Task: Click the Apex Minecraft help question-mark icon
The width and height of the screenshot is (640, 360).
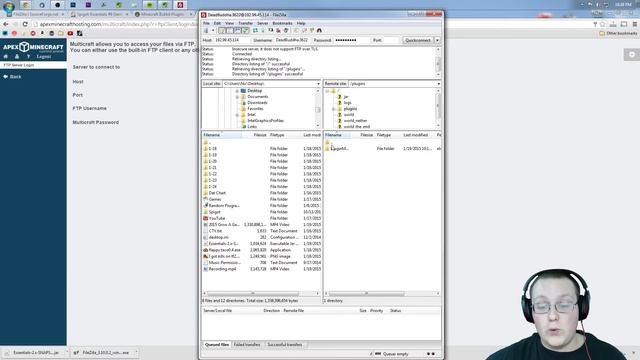Action: pyautogui.click(x=28, y=57)
